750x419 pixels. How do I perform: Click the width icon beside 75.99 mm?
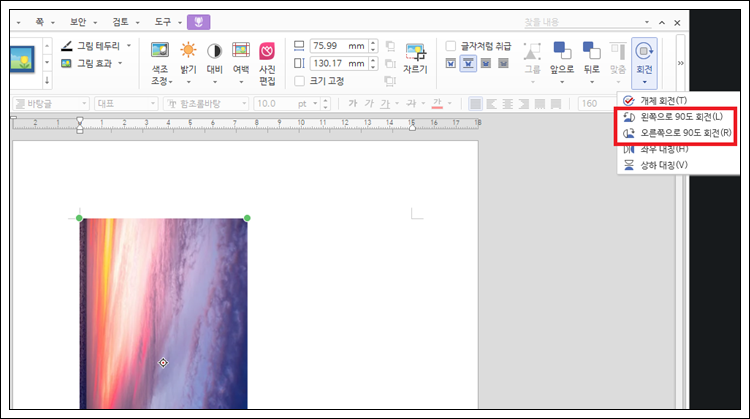pyautogui.click(x=299, y=45)
